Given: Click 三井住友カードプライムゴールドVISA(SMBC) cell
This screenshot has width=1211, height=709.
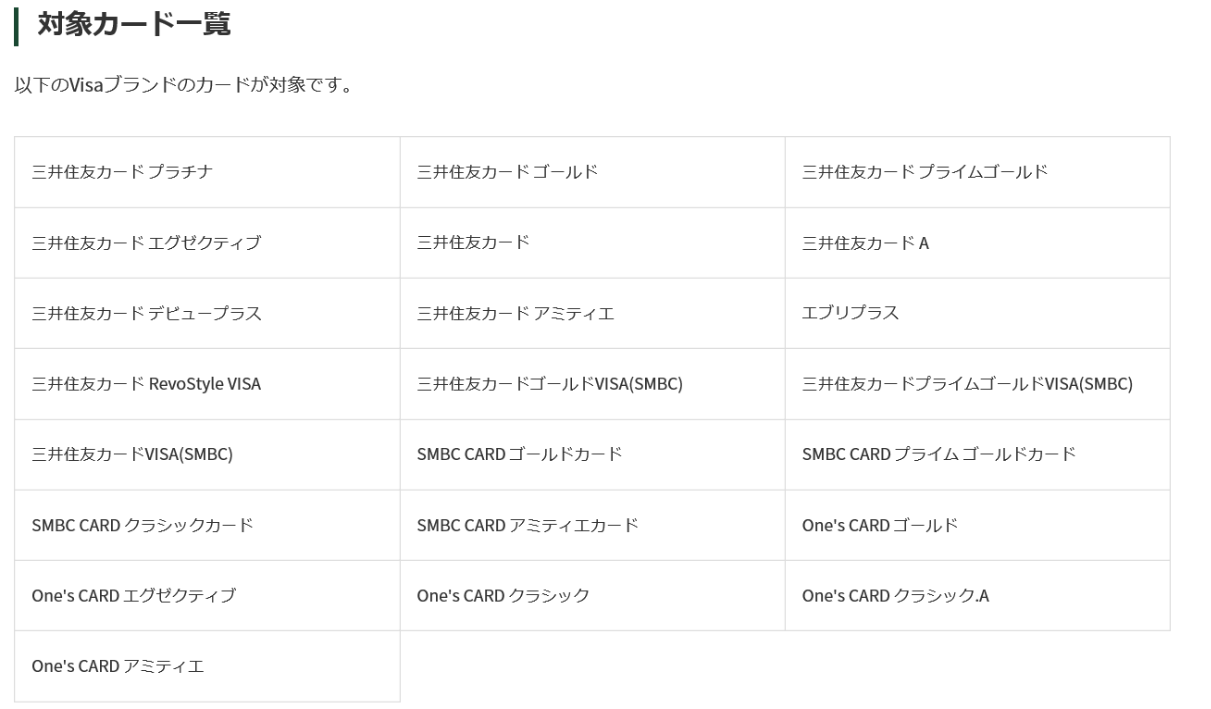Looking at the screenshot, I should click(978, 384).
